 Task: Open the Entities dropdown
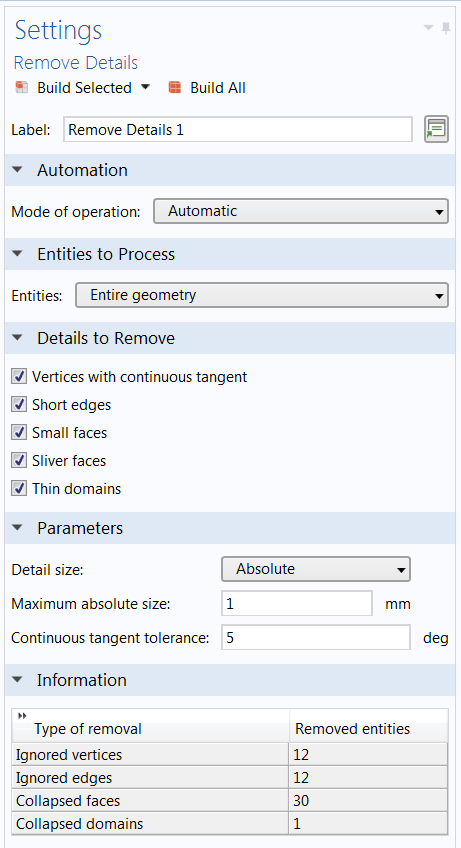click(x=262, y=295)
